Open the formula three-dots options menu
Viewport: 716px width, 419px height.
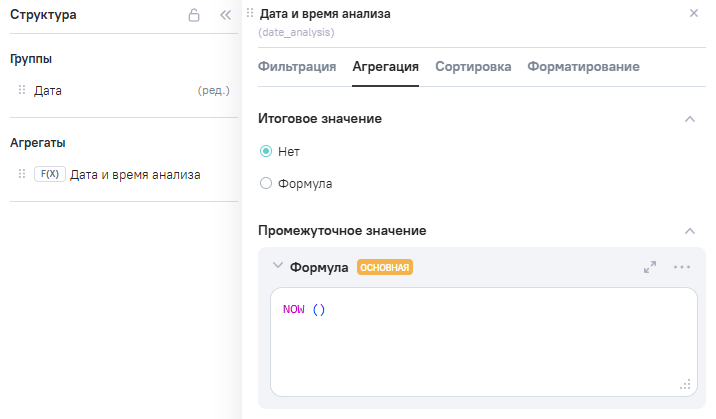(x=682, y=267)
